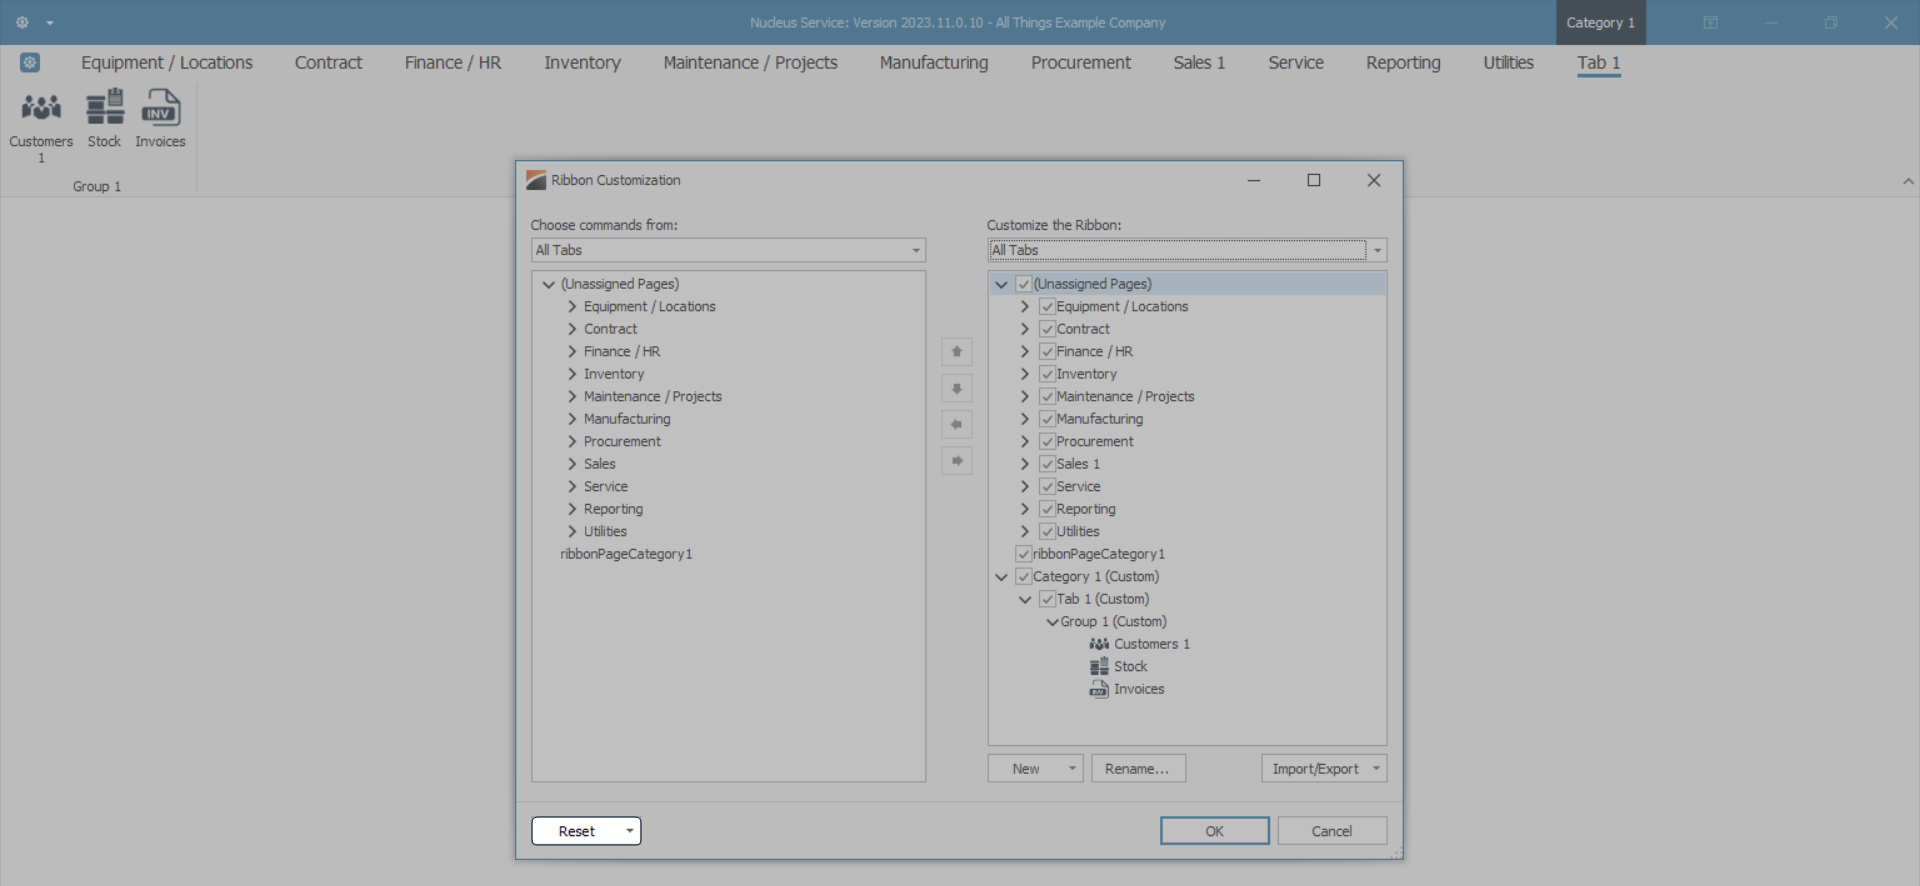Minimize the Ribbon Customization dialog

(x=1254, y=180)
